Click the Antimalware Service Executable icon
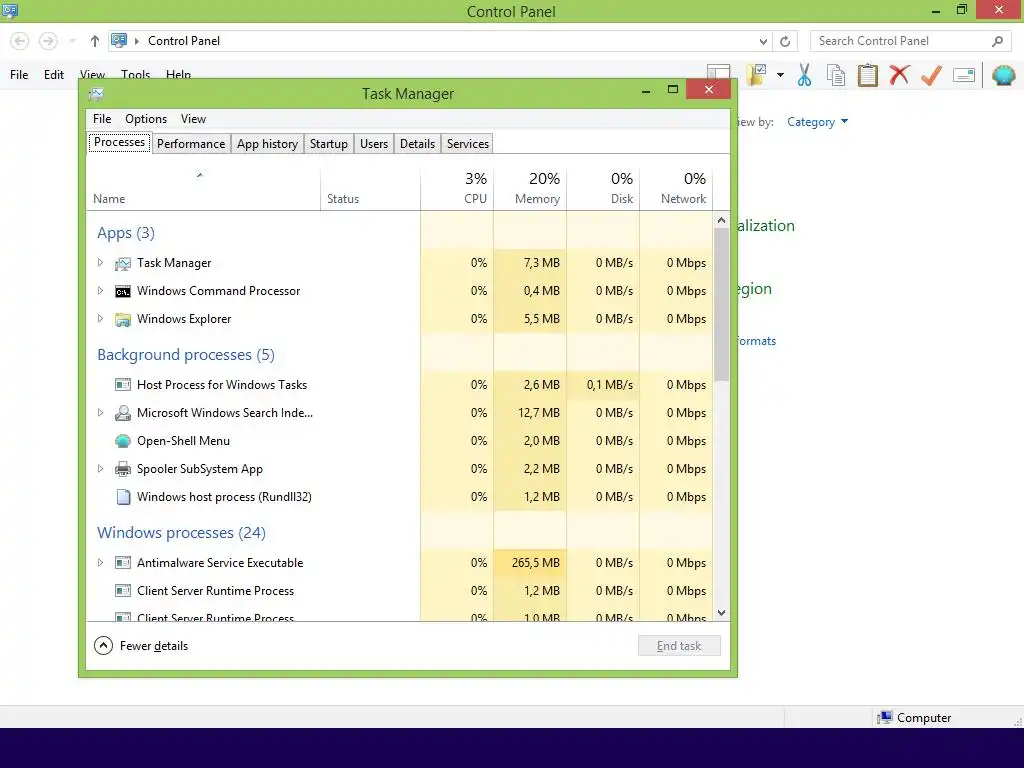 [123, 562]
